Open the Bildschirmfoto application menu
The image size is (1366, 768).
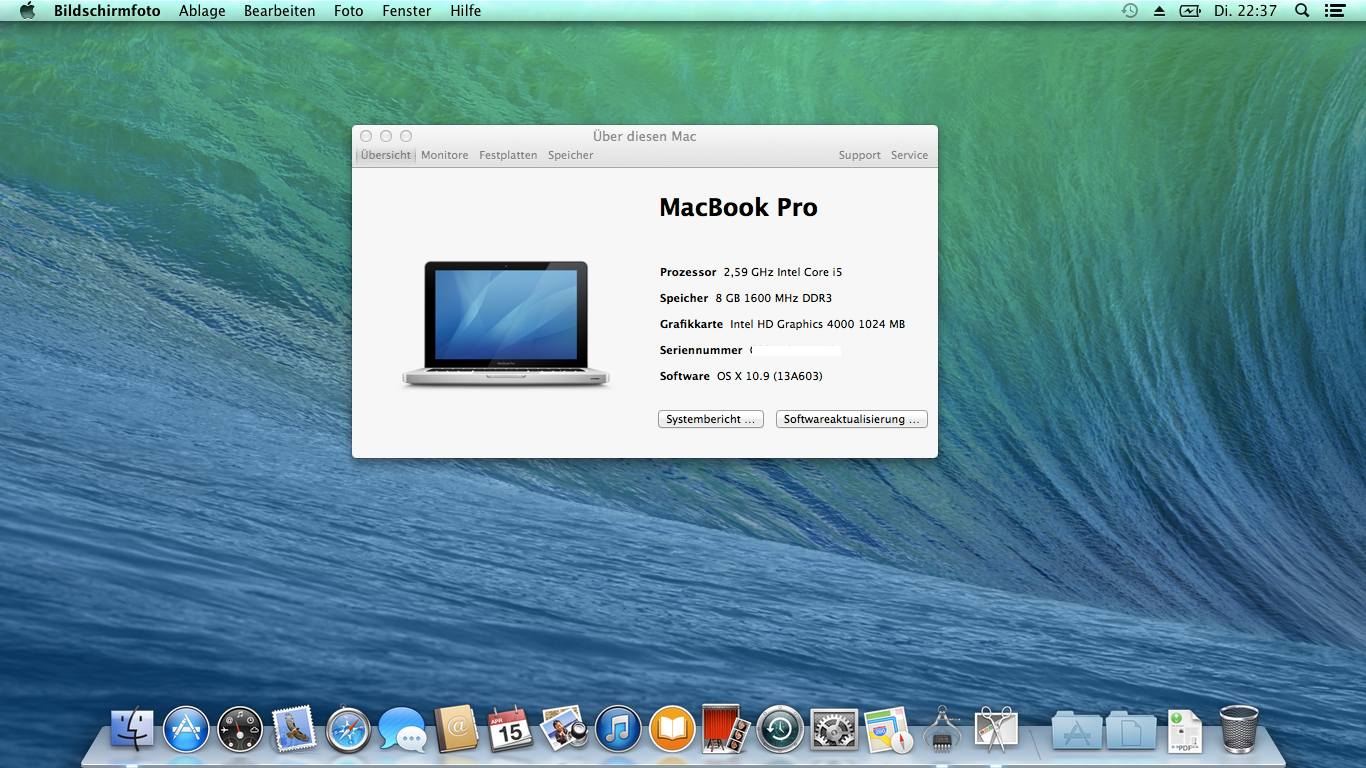click(x=107, y=11)
